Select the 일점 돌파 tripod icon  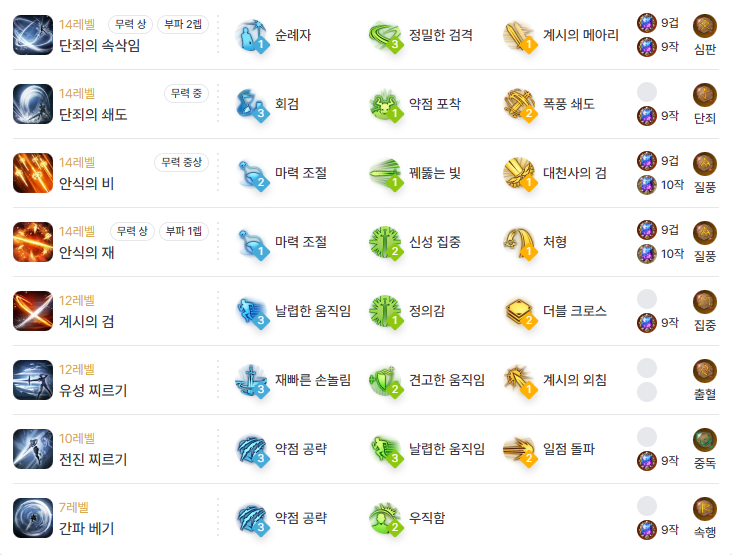520,450
